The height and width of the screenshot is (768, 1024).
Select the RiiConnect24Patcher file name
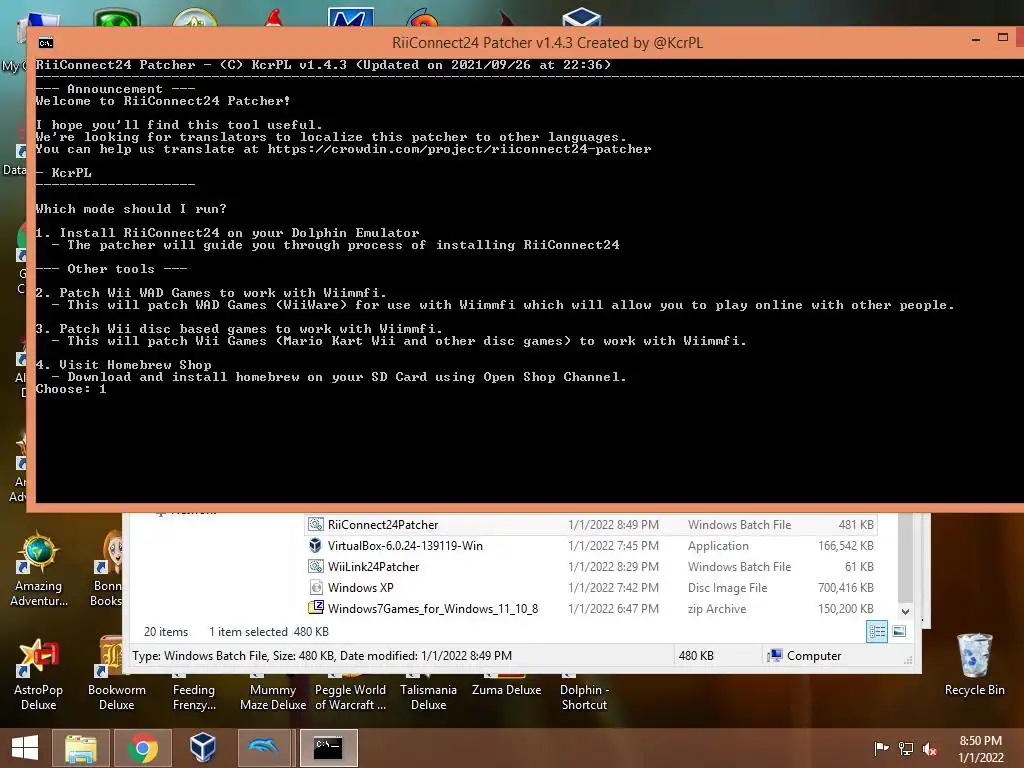click(383, 524)
